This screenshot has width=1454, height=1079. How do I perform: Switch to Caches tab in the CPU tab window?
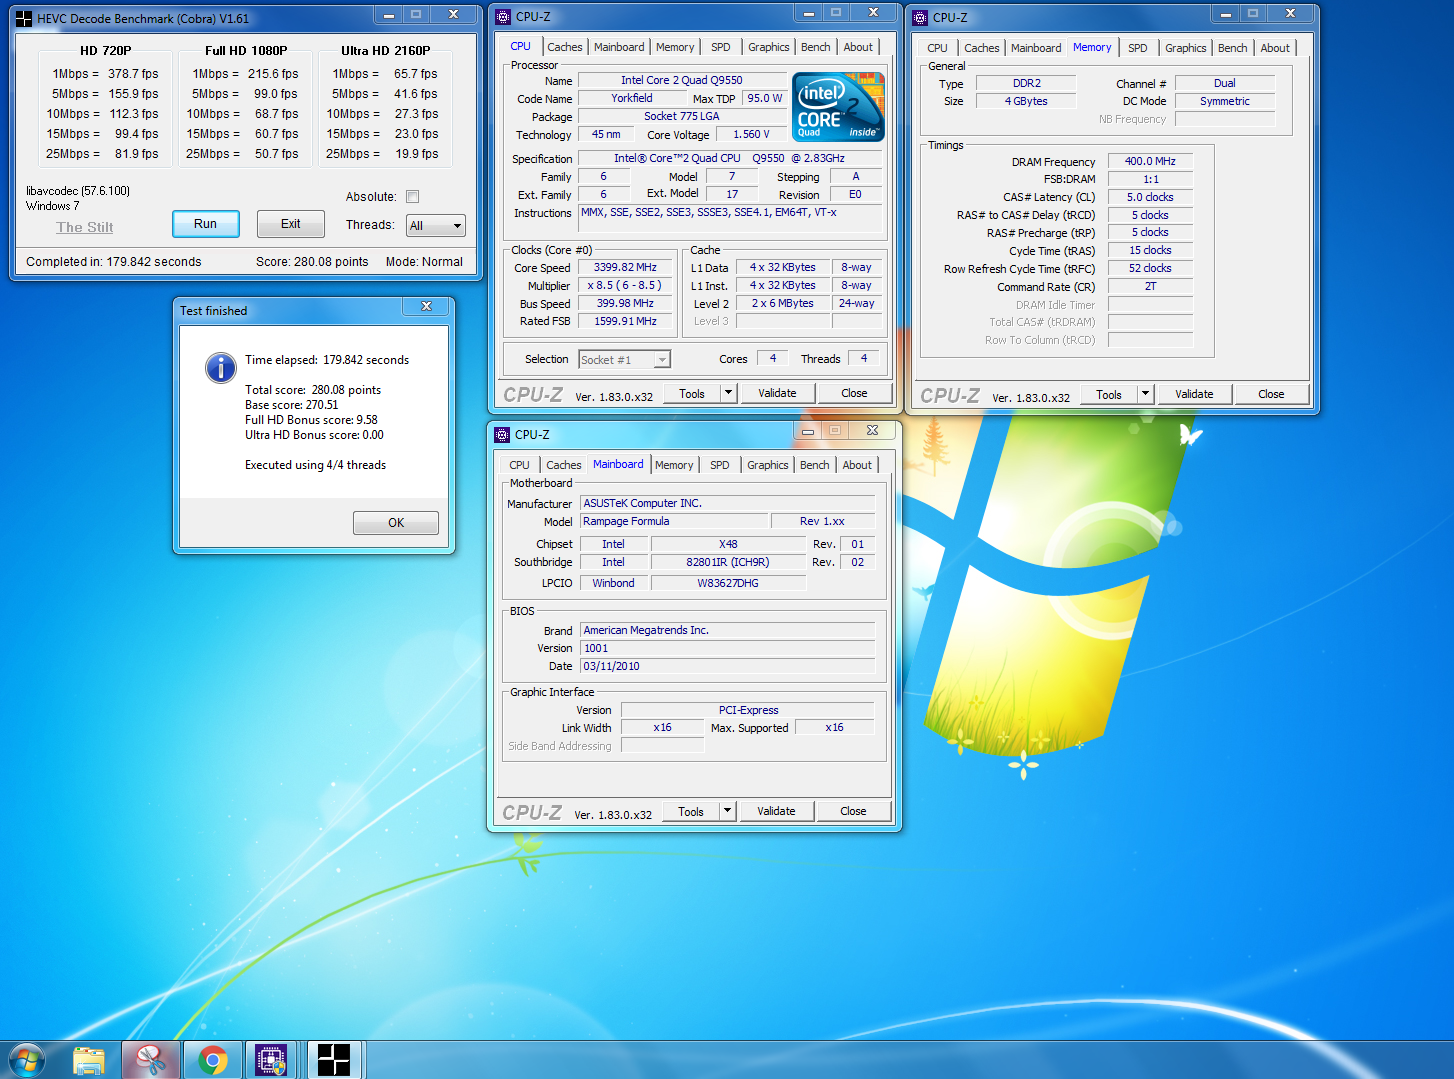tap(565, 47)
